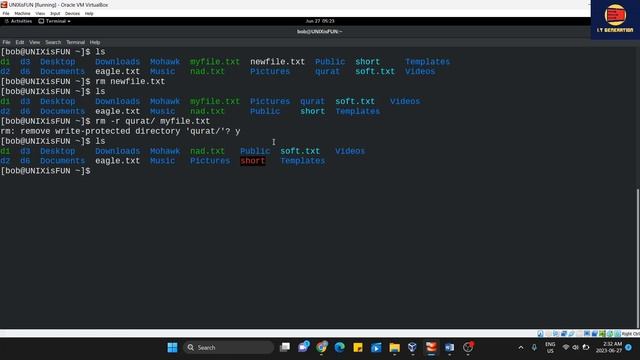Open the terminal window Terminal menu

point(76,42)
